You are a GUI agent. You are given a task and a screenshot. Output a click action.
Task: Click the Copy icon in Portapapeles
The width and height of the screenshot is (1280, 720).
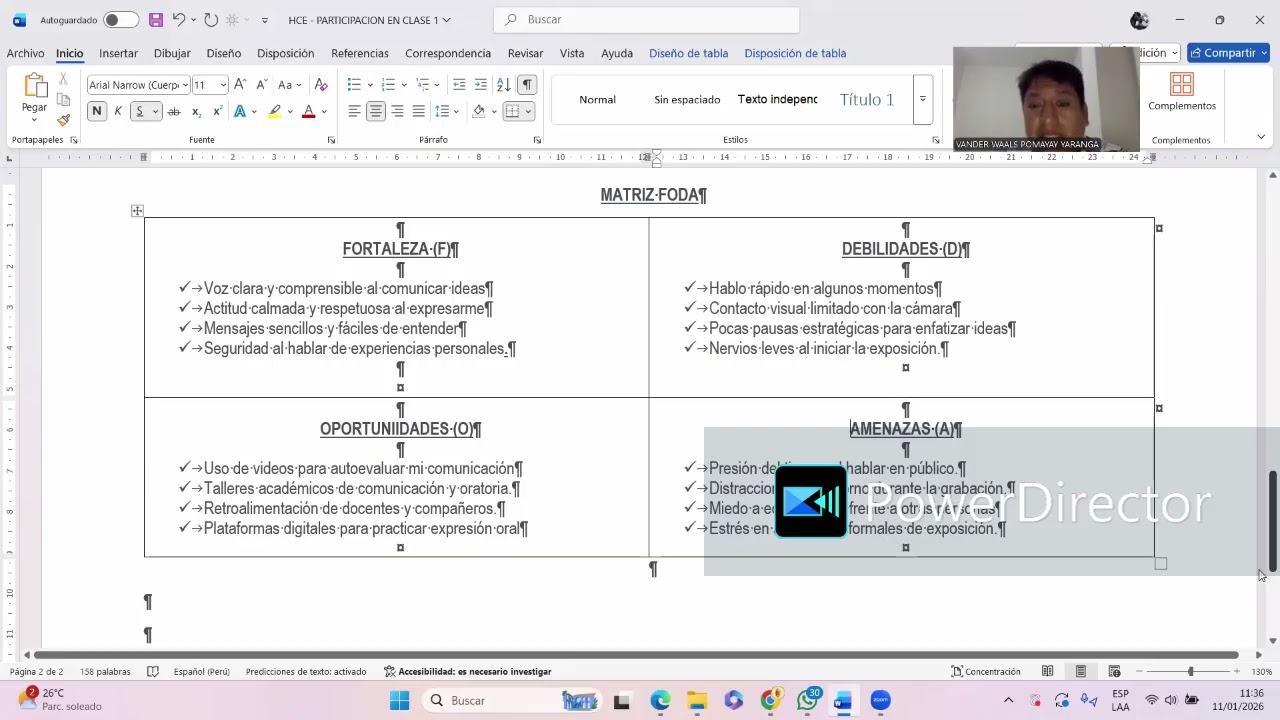pos(63,99)
